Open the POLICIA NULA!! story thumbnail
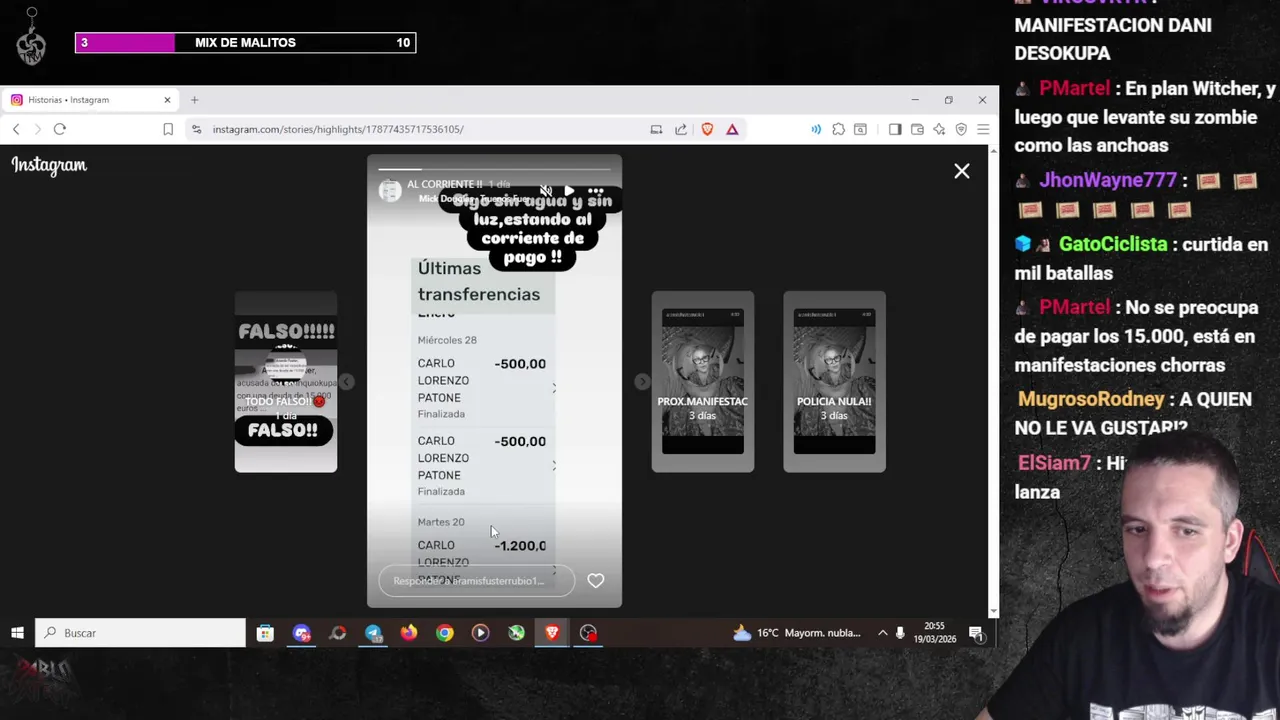This screenshot has height=720, width=1280. point(834,382)
